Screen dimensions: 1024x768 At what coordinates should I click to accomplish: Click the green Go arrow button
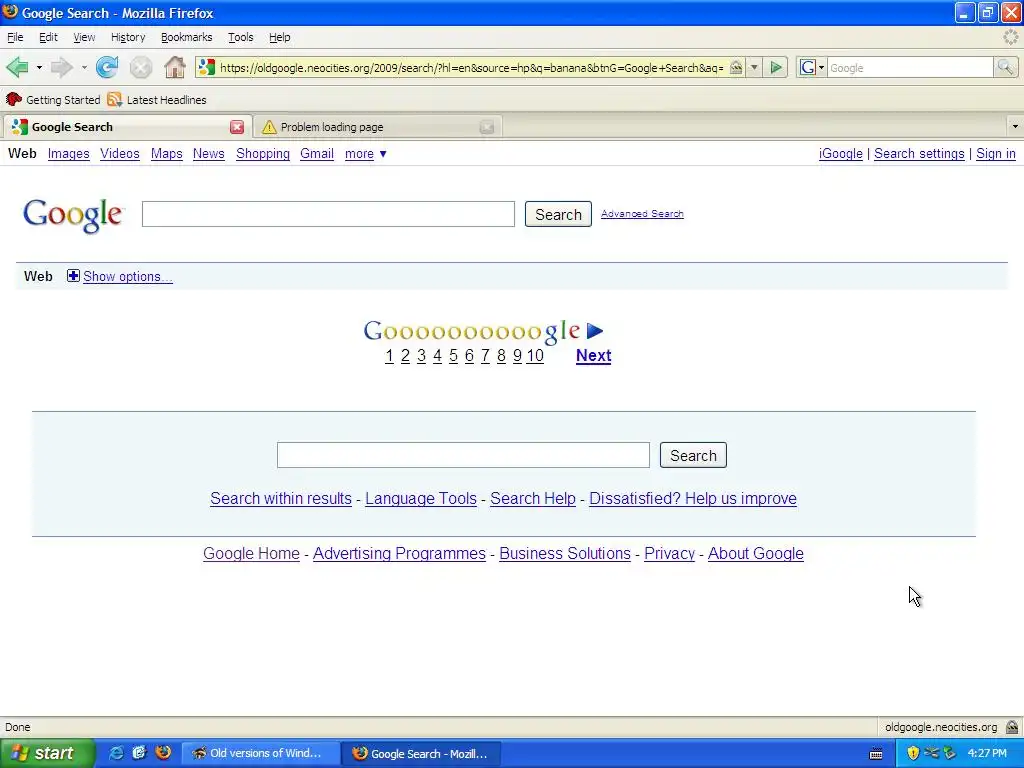coord(776,67)
